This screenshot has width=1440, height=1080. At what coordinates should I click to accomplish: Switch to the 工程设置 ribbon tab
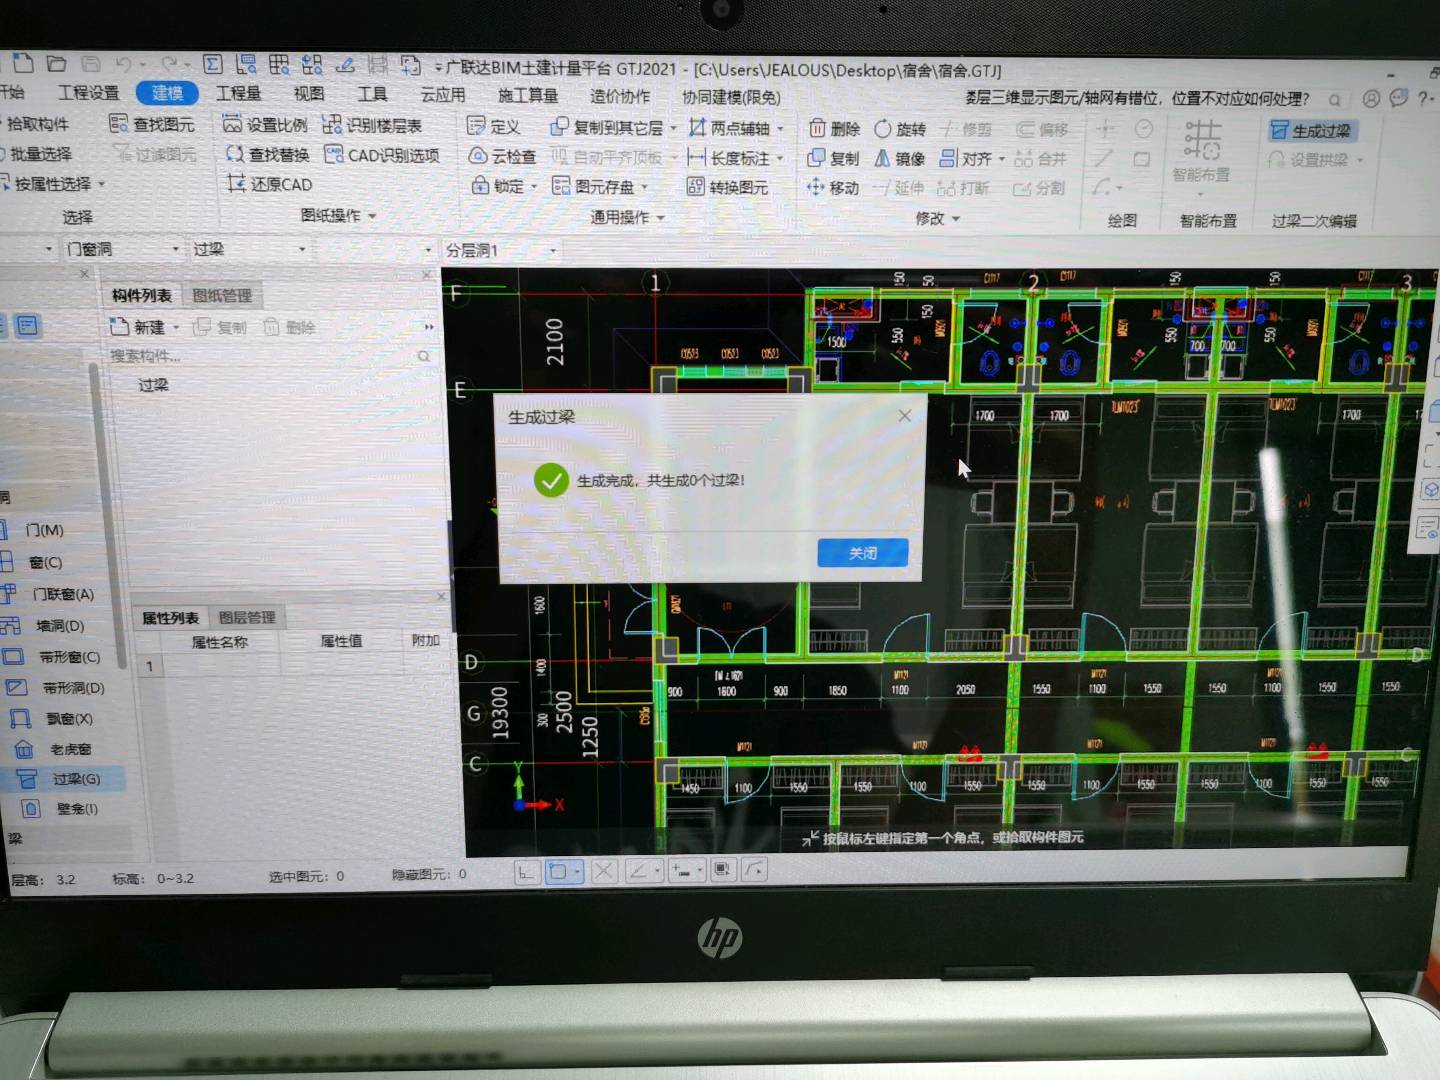(88, 93)
